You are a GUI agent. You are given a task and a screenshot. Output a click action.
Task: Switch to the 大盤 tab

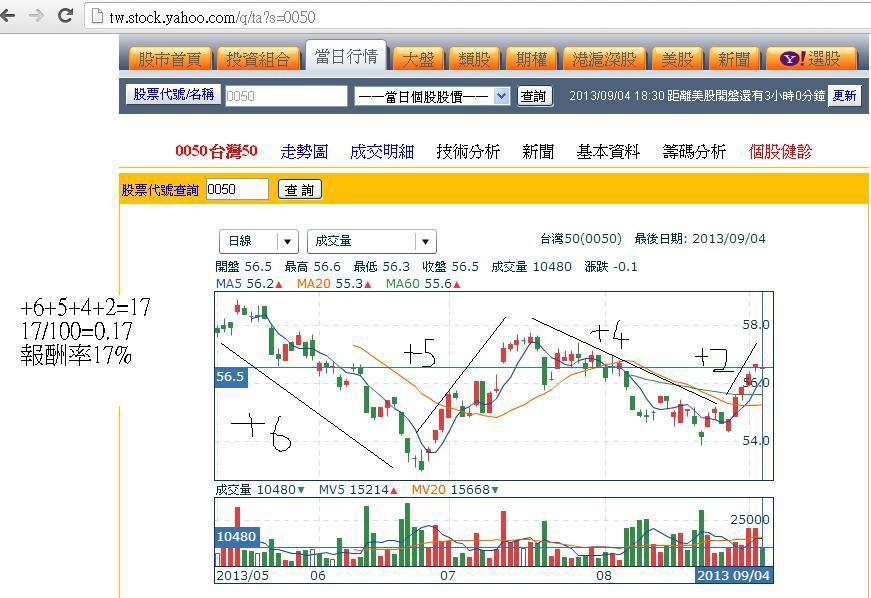click(x=418, y=58)
